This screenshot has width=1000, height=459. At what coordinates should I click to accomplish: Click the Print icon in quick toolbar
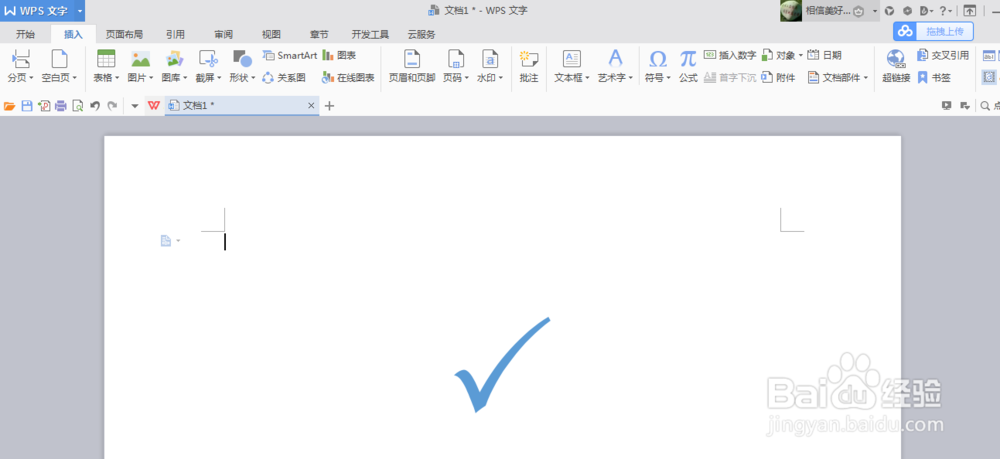(61, 106)
